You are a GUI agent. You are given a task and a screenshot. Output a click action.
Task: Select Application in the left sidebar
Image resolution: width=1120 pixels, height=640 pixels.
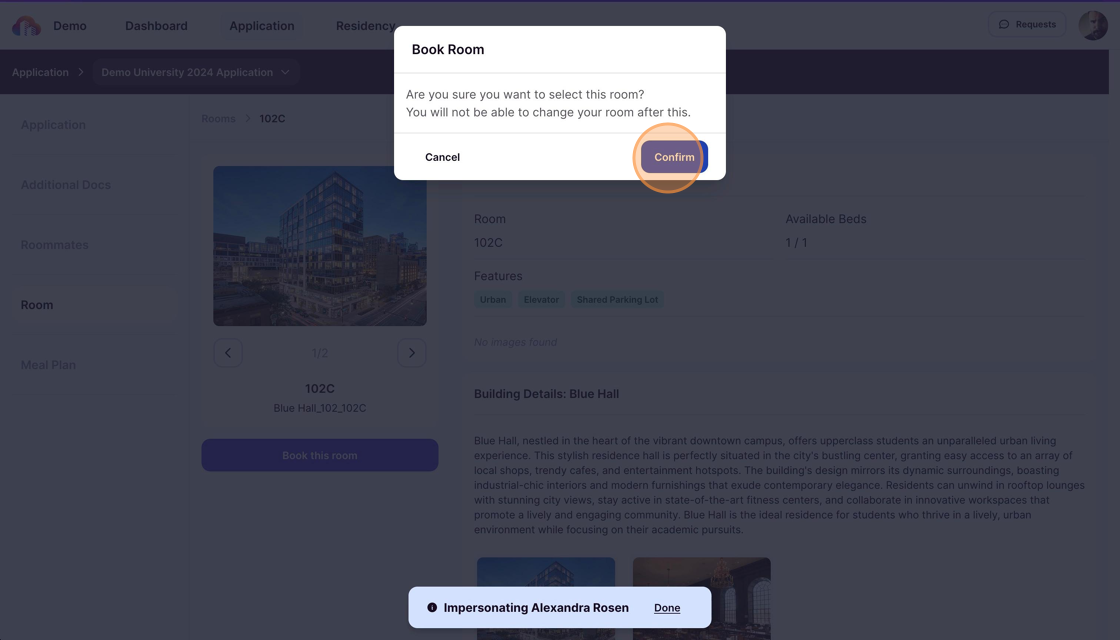[53, 124]
